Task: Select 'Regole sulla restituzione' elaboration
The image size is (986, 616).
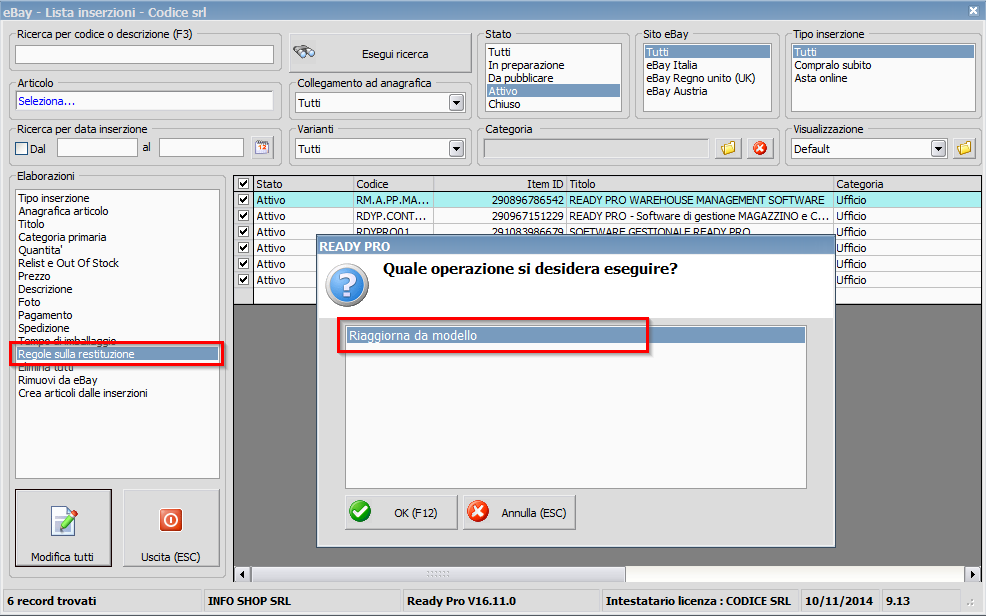Action: tap(117, 354)
